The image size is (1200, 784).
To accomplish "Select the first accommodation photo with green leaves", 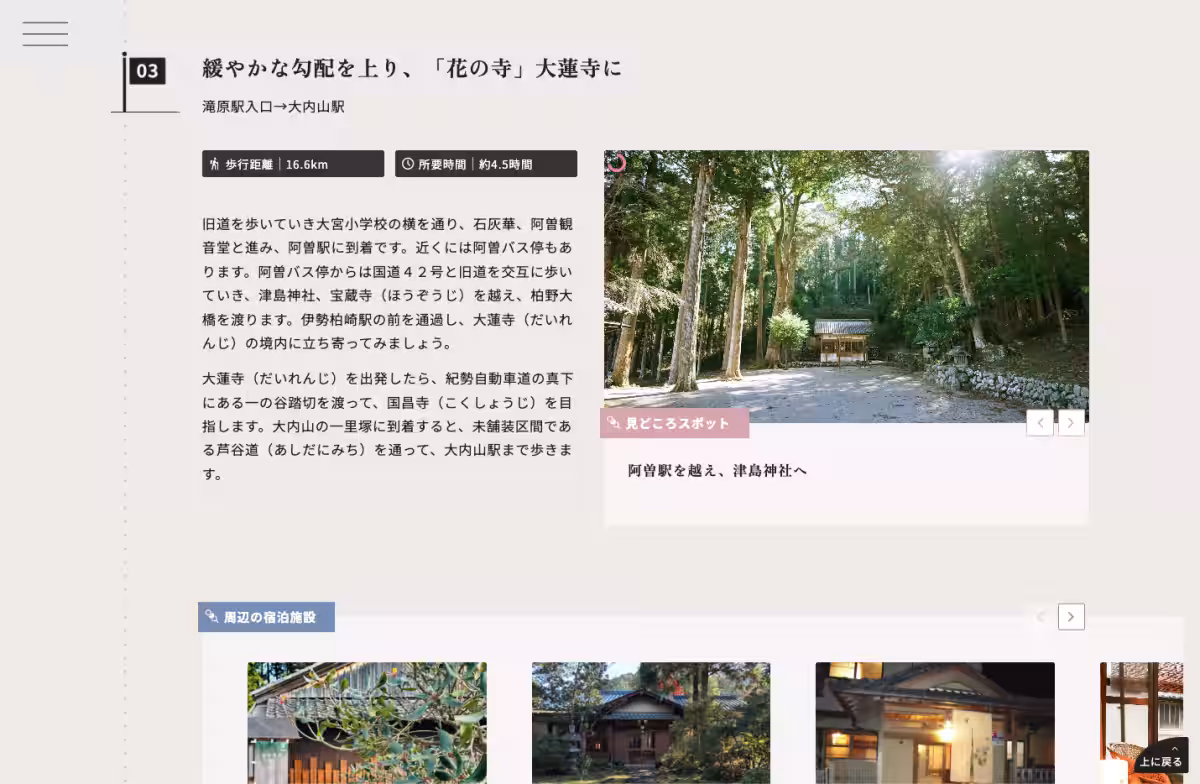I will (367, 722).
